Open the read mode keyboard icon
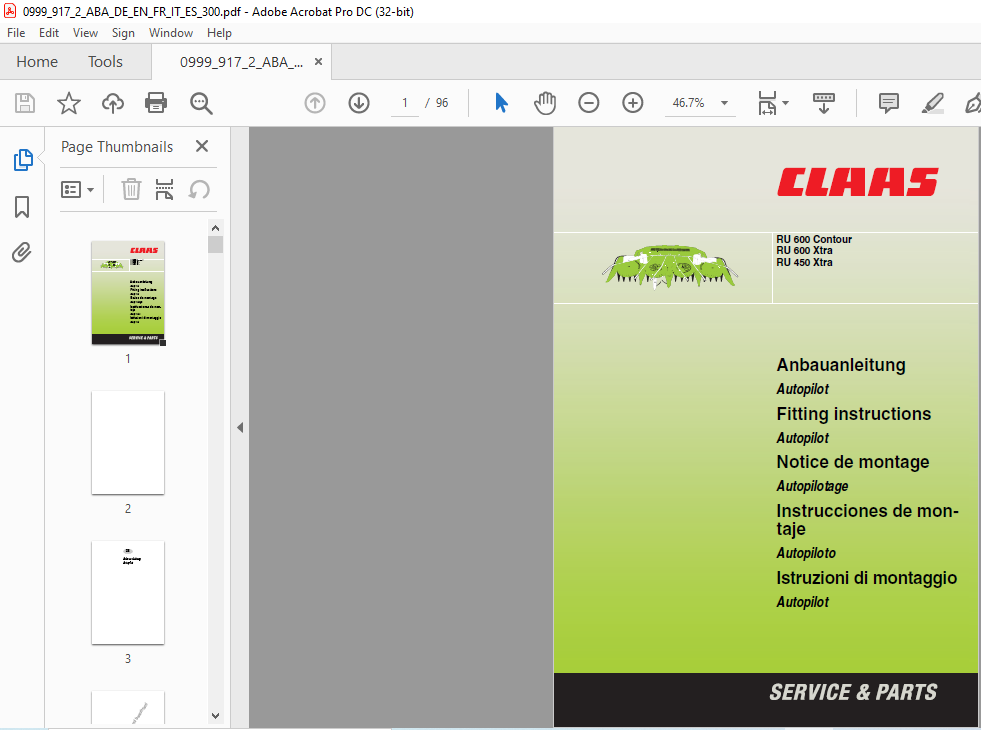This screenshot has width=981, height=730. click(x=823, y=103)
